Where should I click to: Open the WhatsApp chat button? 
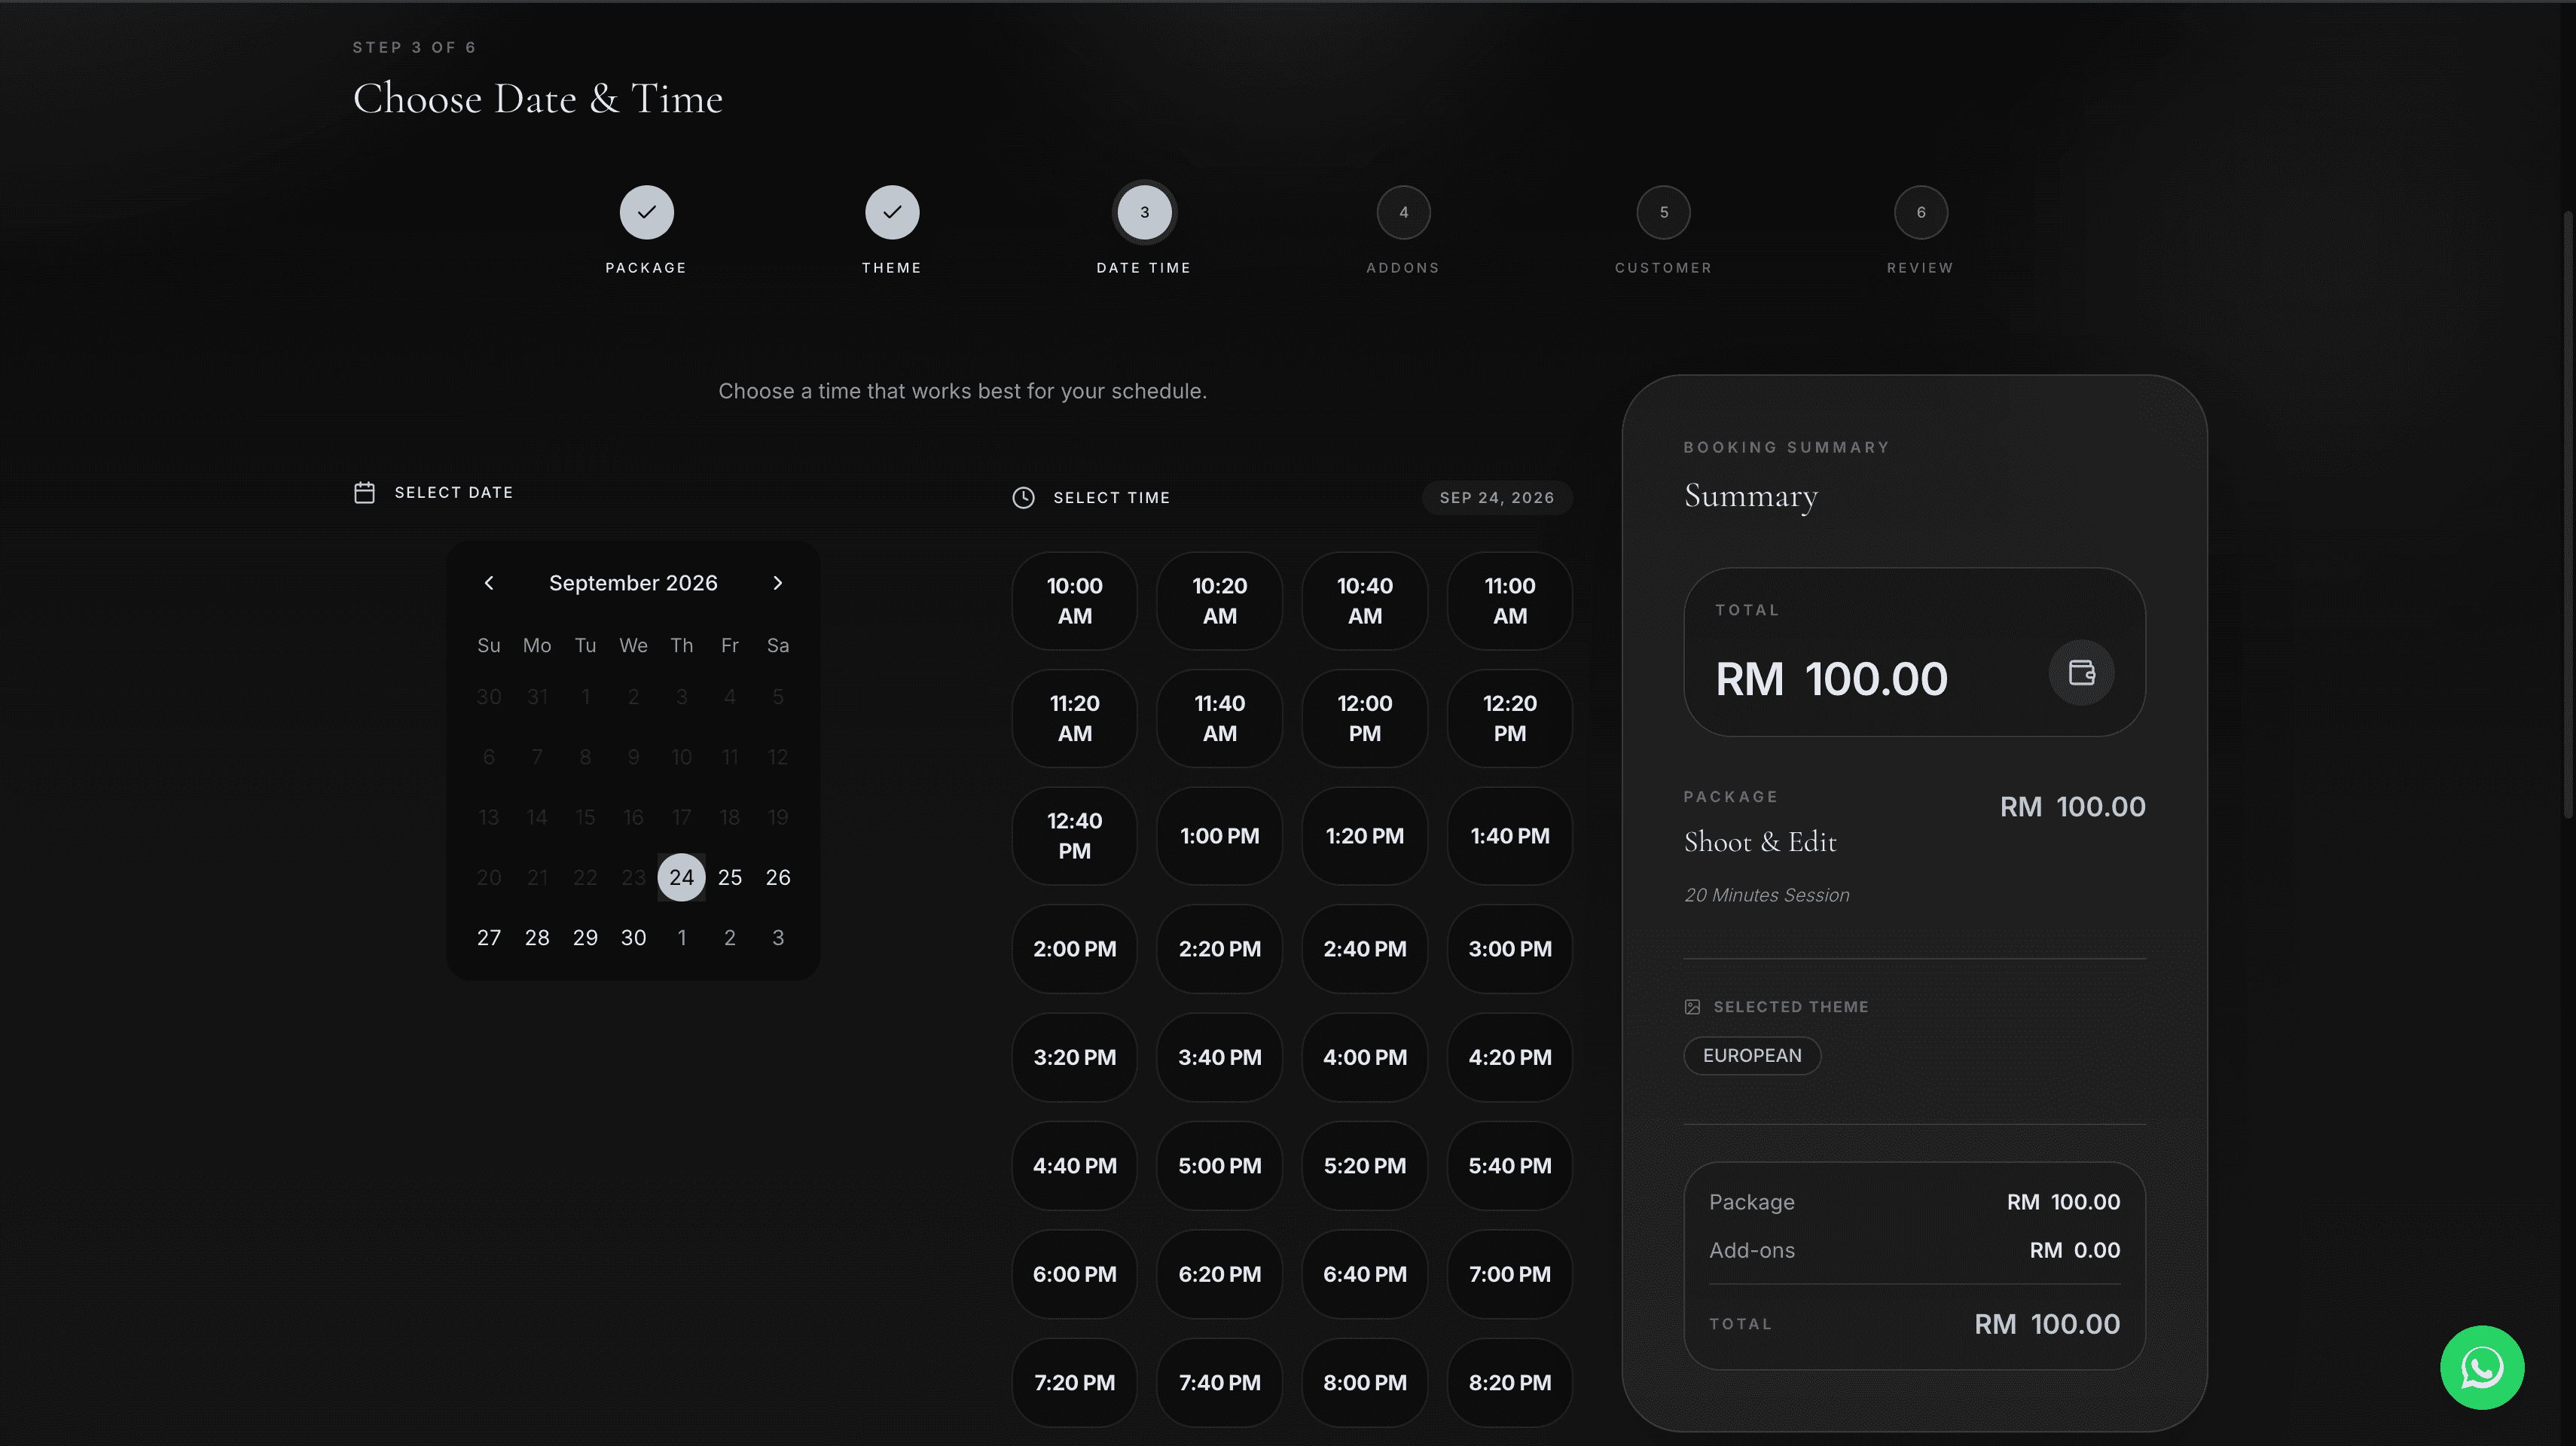[2481, 1367]
